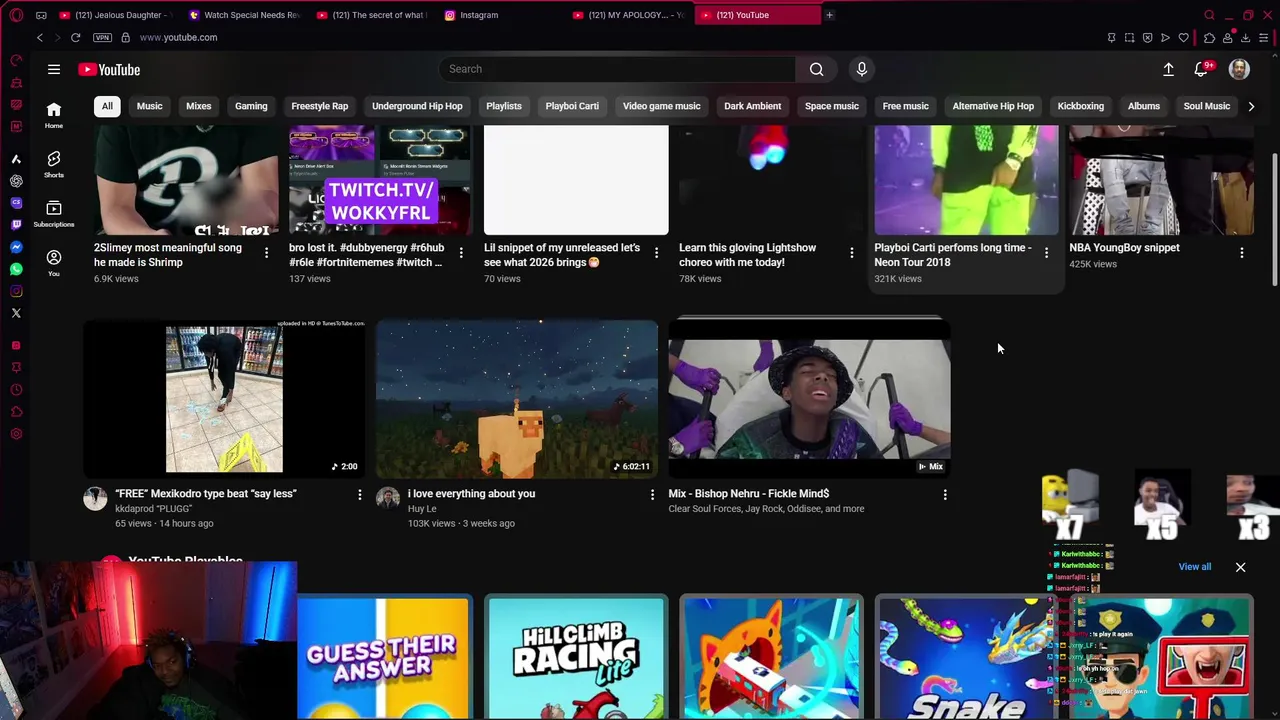Select the Kickboxing filter chip
1280x720 pixels.
point(1080,106)
